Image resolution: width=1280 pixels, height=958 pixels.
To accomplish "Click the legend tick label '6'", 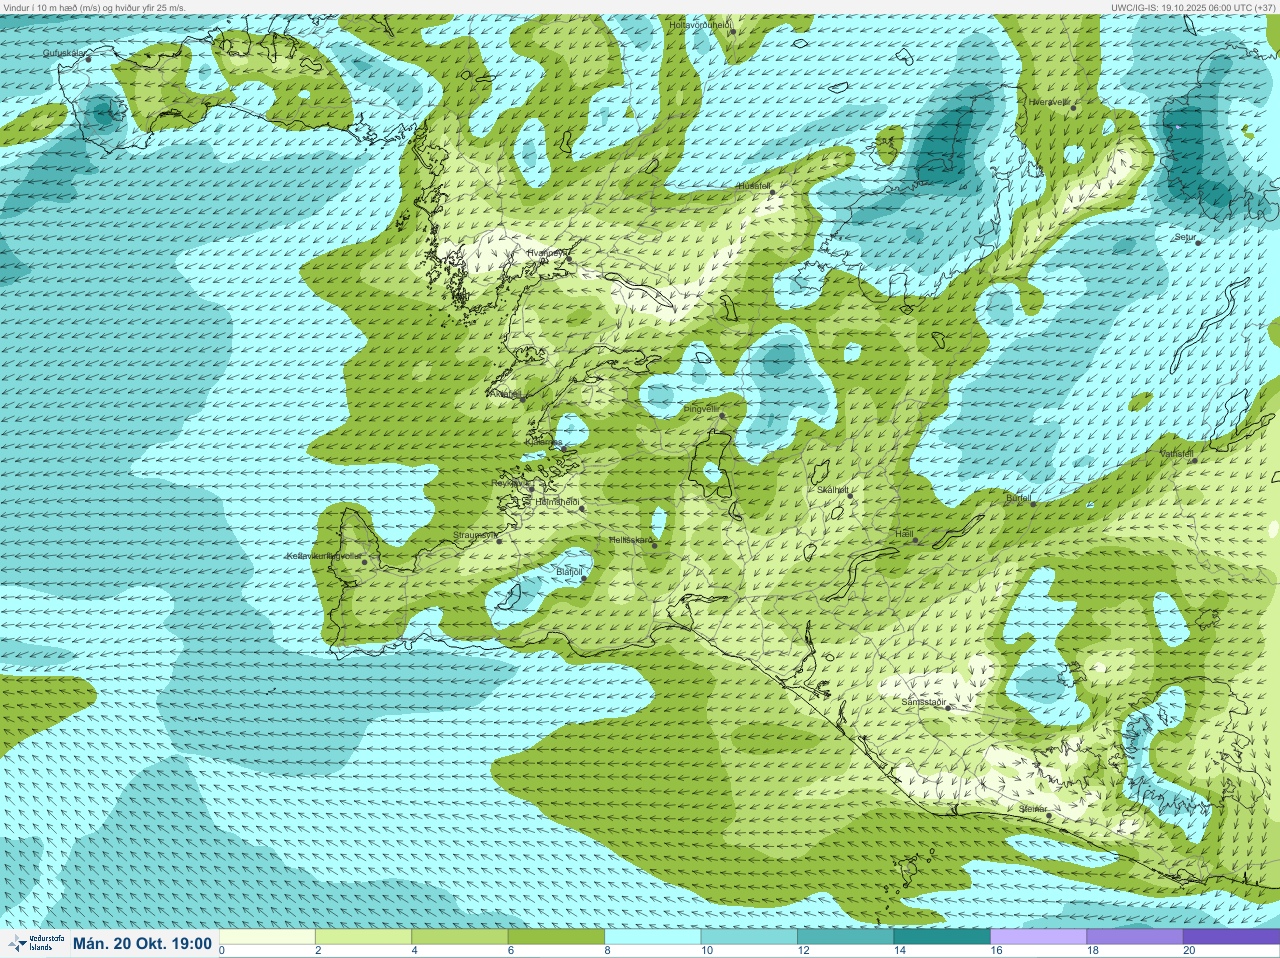I will point(511,951).
